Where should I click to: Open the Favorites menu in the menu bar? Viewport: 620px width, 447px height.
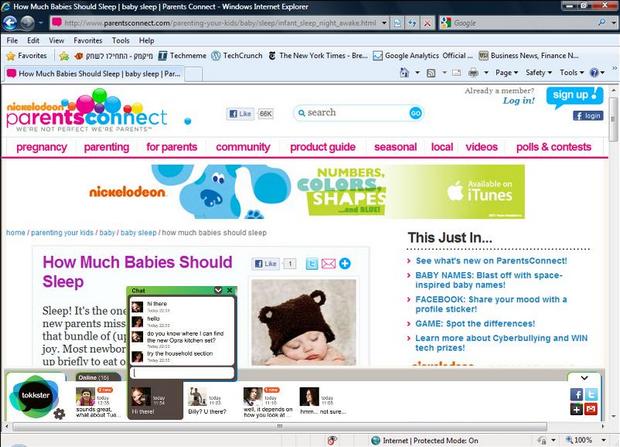click(x=87, y=41)
